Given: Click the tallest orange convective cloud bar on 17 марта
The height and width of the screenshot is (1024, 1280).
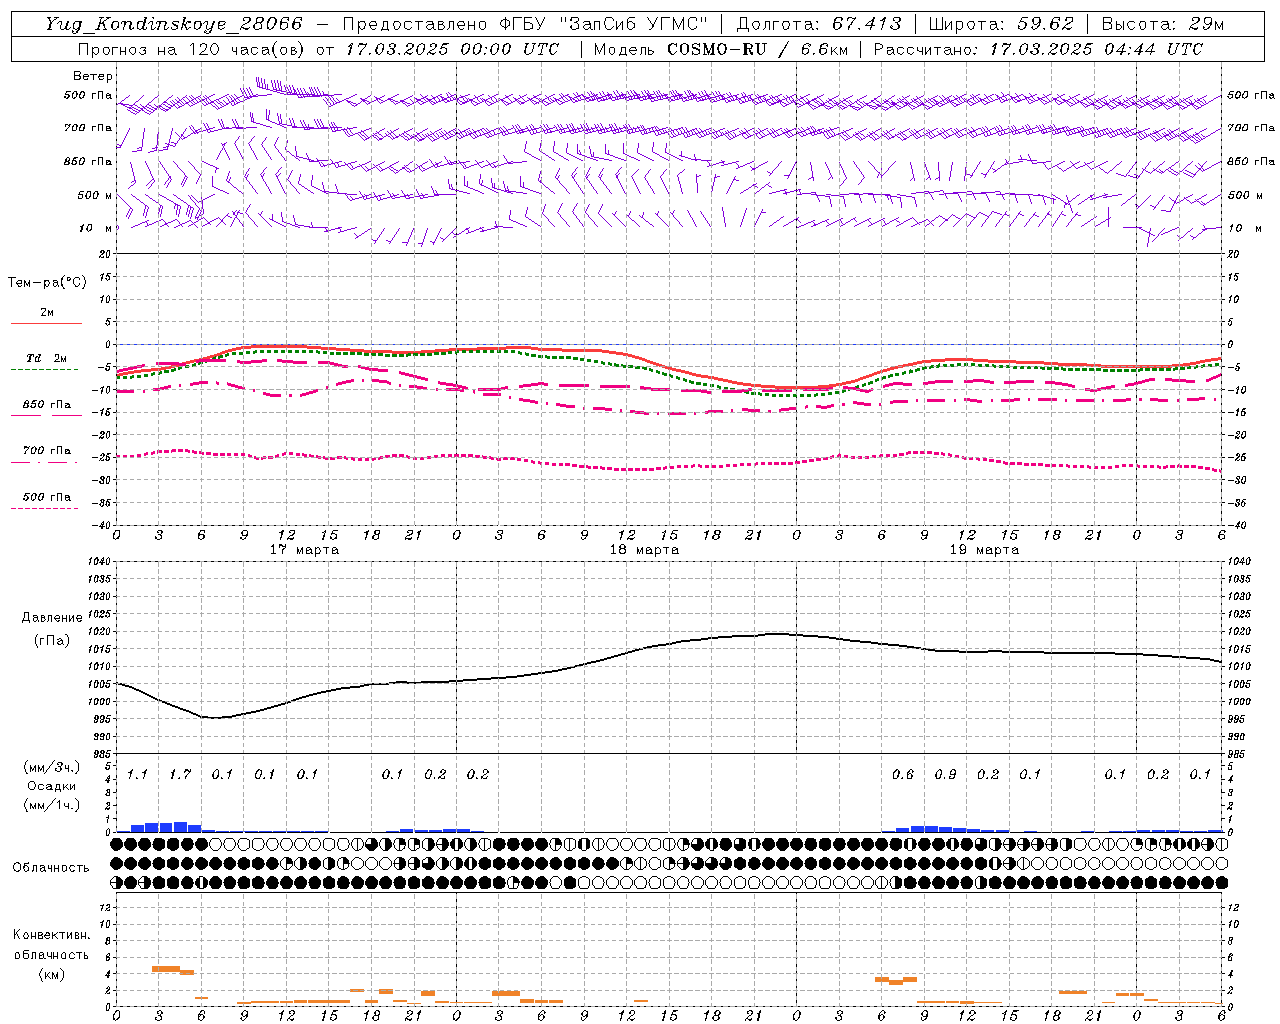Looking at the screenshot, I should tap(165, 968).
